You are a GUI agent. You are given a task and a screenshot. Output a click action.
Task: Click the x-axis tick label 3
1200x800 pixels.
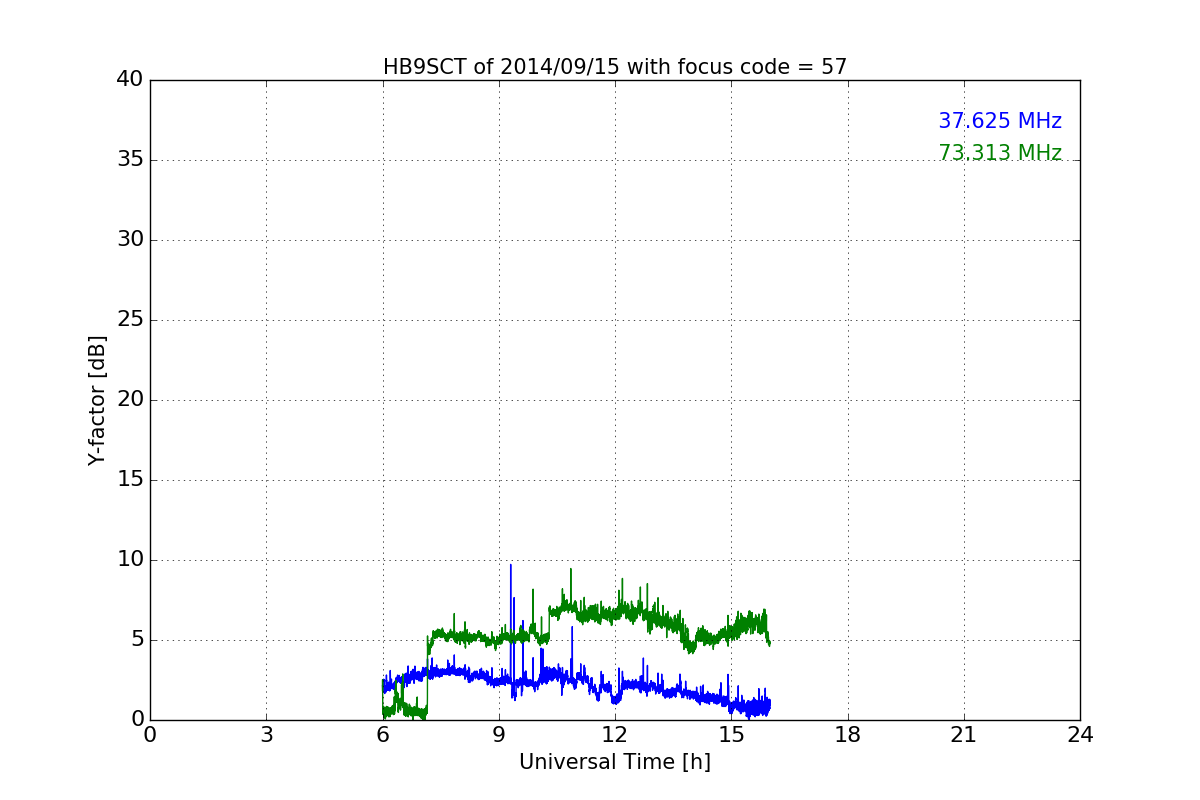pyautogui.click(x=266, y=735)
